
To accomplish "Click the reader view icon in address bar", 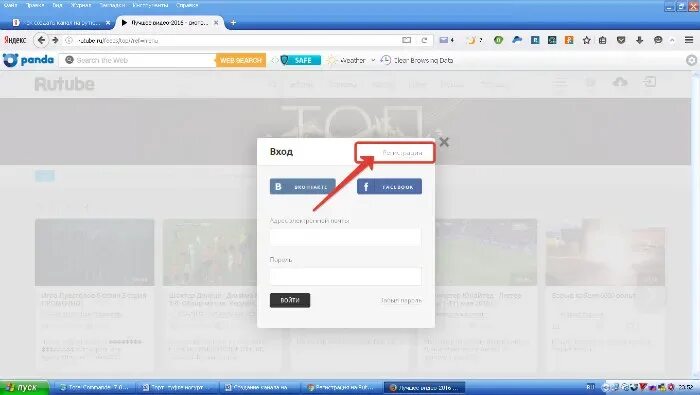I will click(406, 40).
